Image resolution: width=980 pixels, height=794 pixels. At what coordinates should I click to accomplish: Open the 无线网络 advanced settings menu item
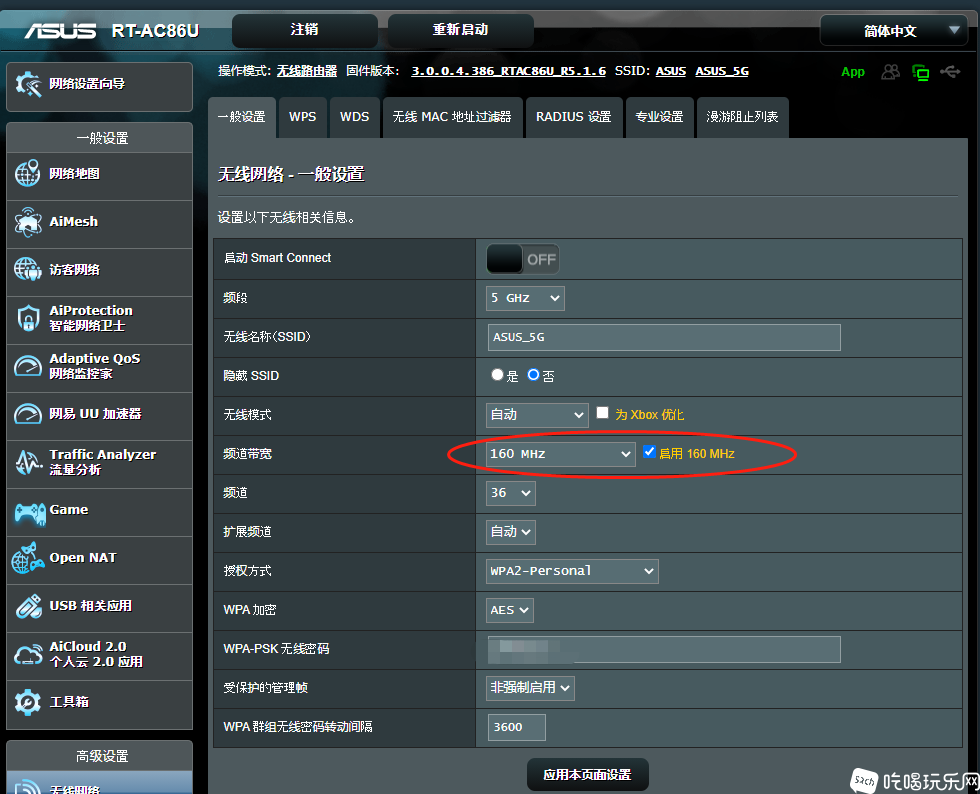(99, 783)
